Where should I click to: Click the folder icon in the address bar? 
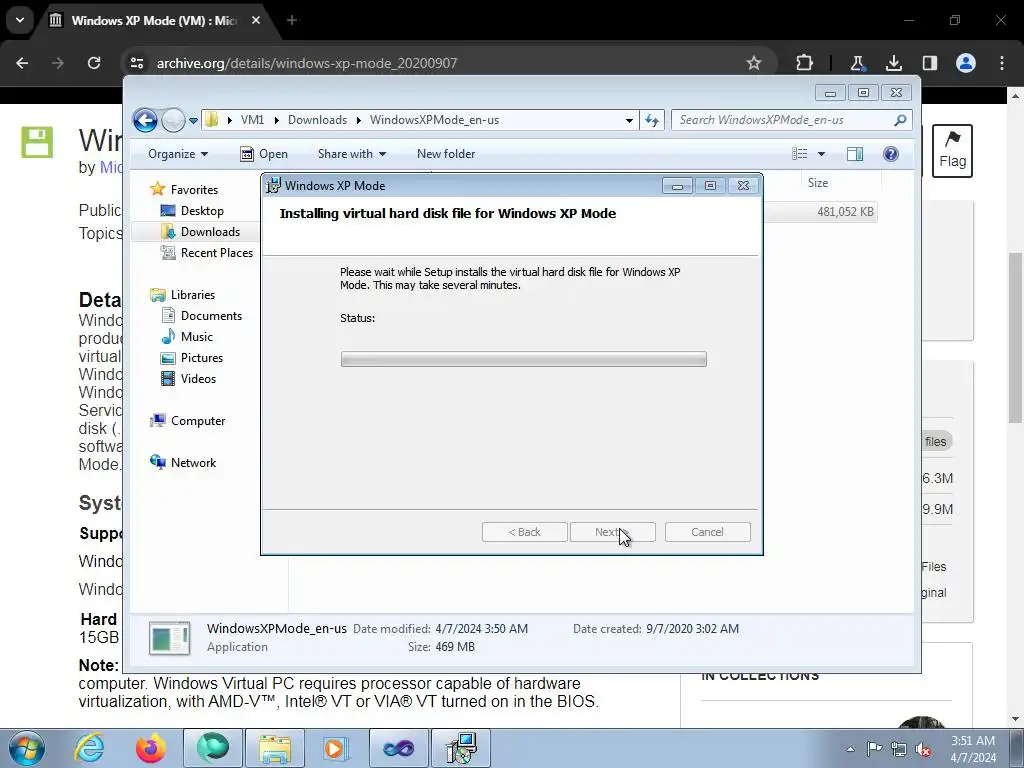(x=212, y=120)
